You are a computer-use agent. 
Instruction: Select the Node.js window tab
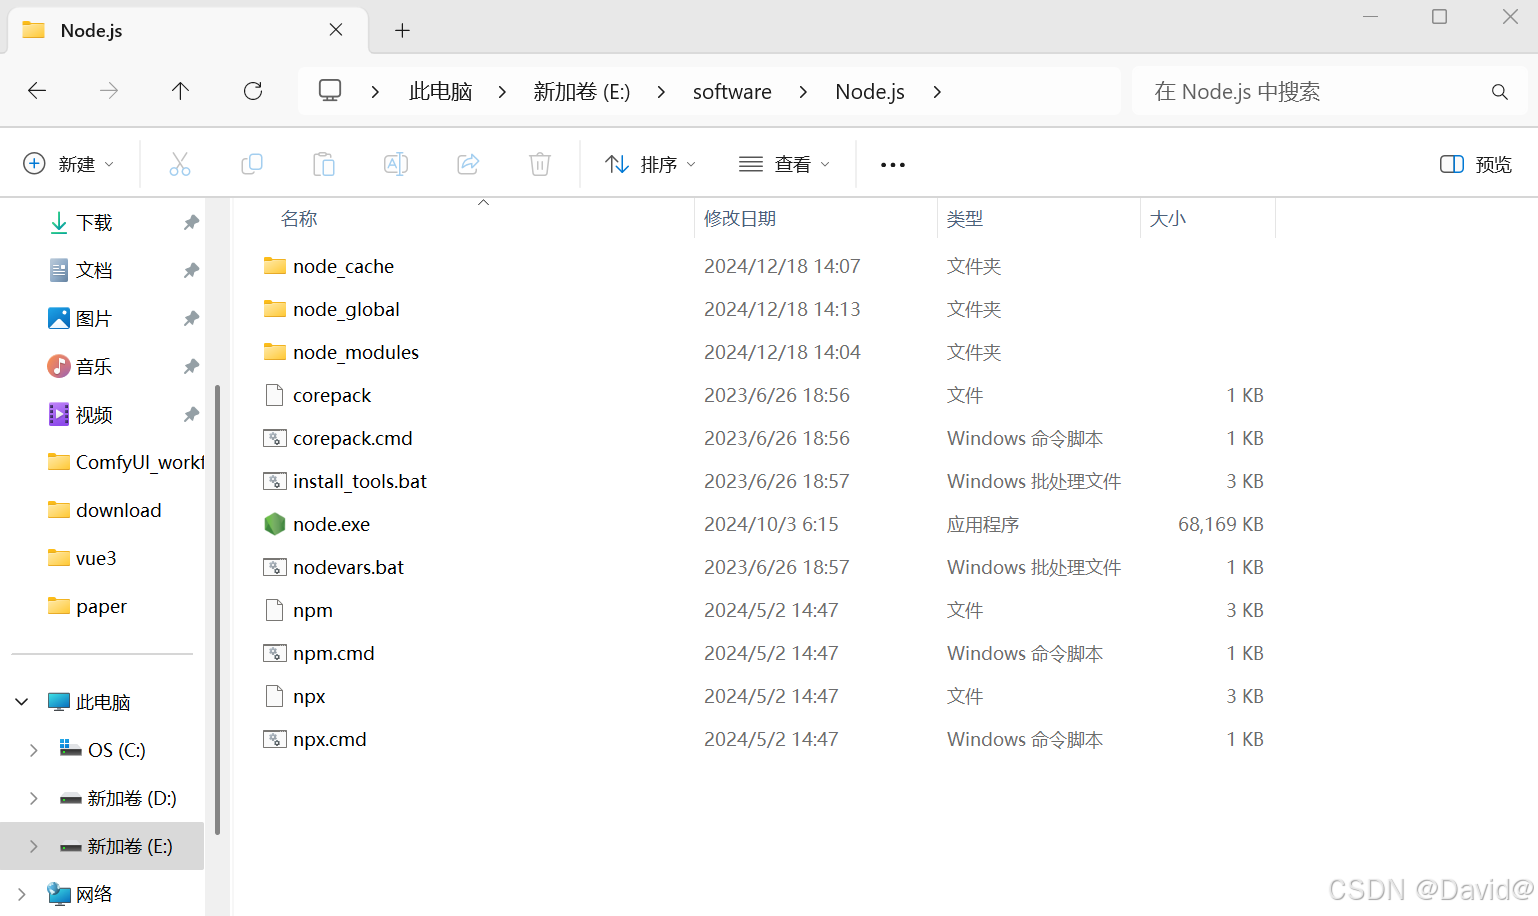pos(188,30)
